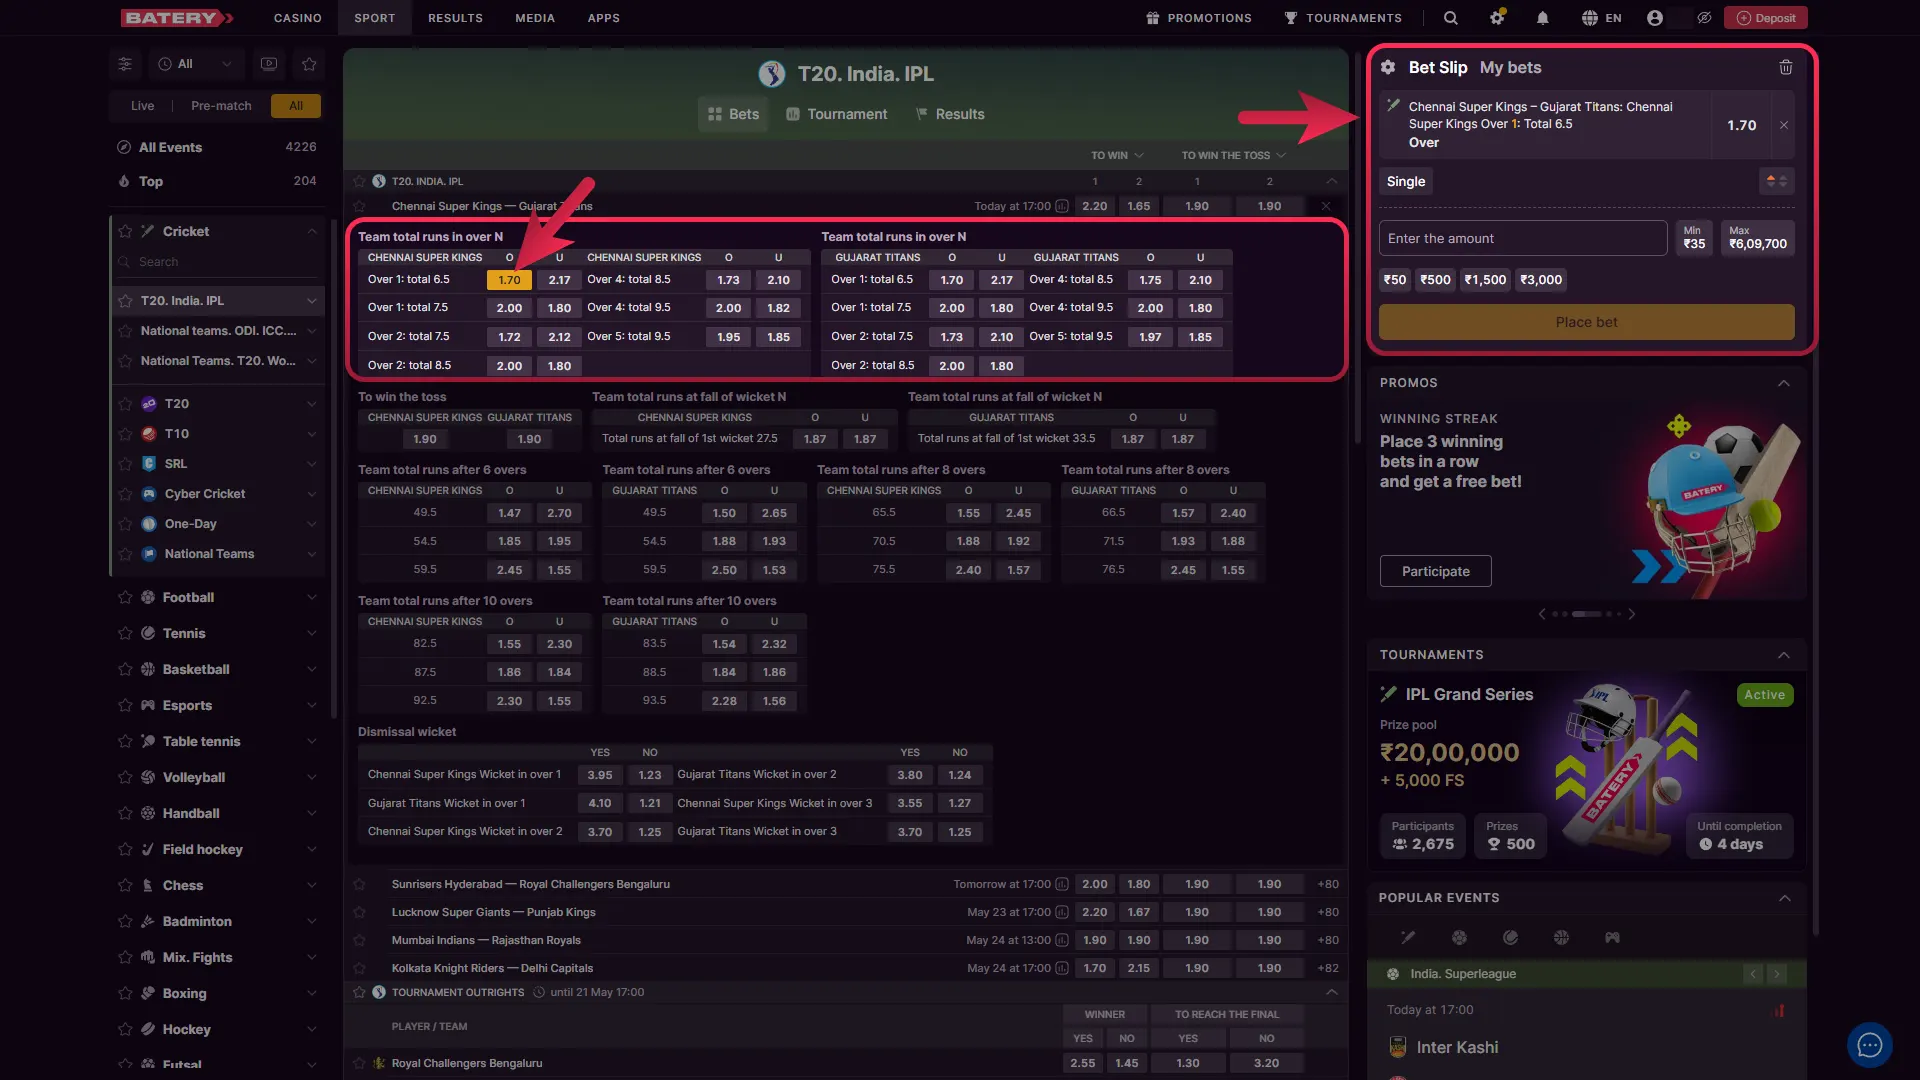Open sidebar filter sliders icon
Screen dimensions: 1920x1080
[x=125, y=64]
